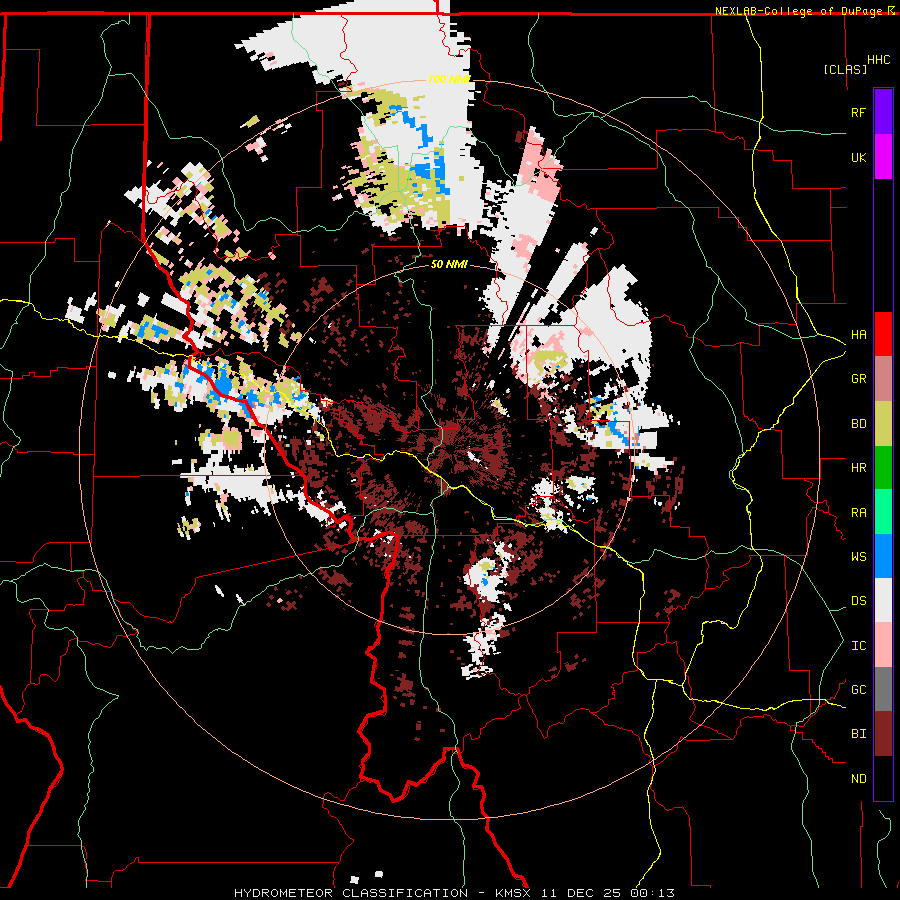Click the RA mint green legend swatch
The height and width of the screenshot is (900, 900).
[883, 512]
